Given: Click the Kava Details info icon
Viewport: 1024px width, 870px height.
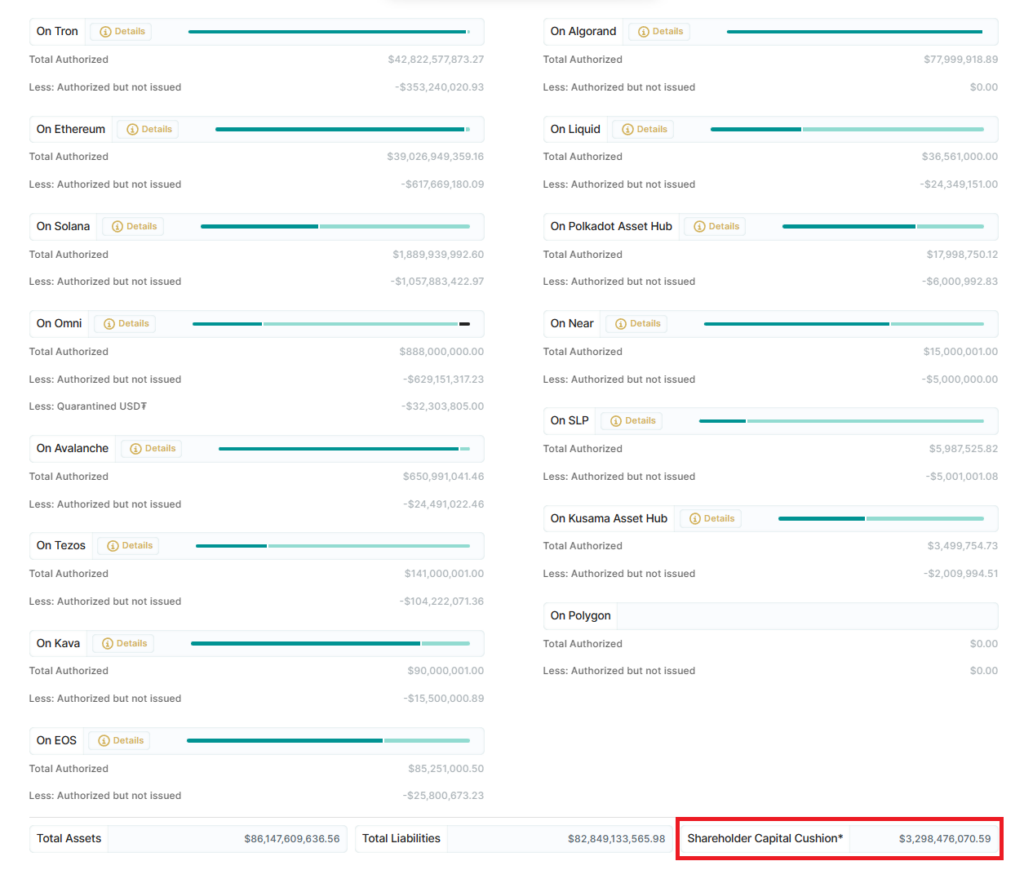Looking at the screenshot, I should point(108,644).
